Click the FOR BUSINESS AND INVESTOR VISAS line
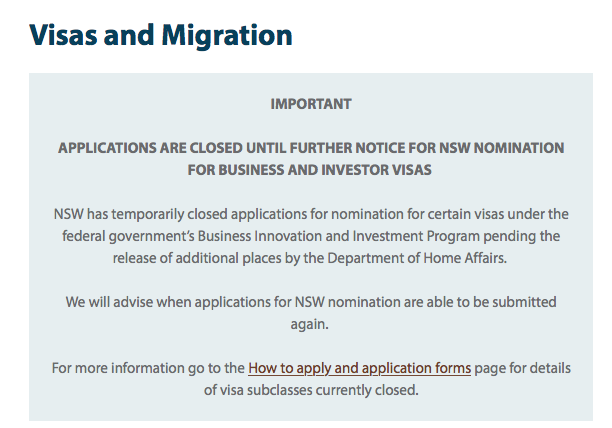The height and width of the screenshot is (428, 612). 310,170
